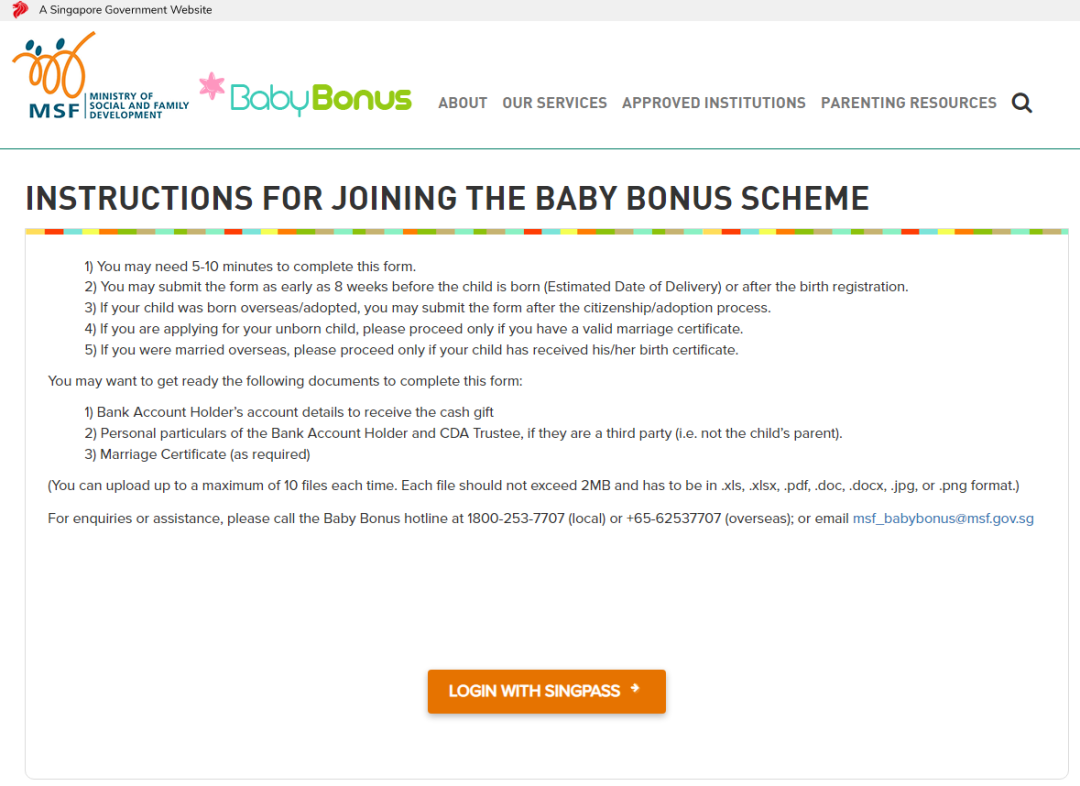Select PARENTING RESOURCES in navigation
1080x786 pixels.
pos(908,103)
